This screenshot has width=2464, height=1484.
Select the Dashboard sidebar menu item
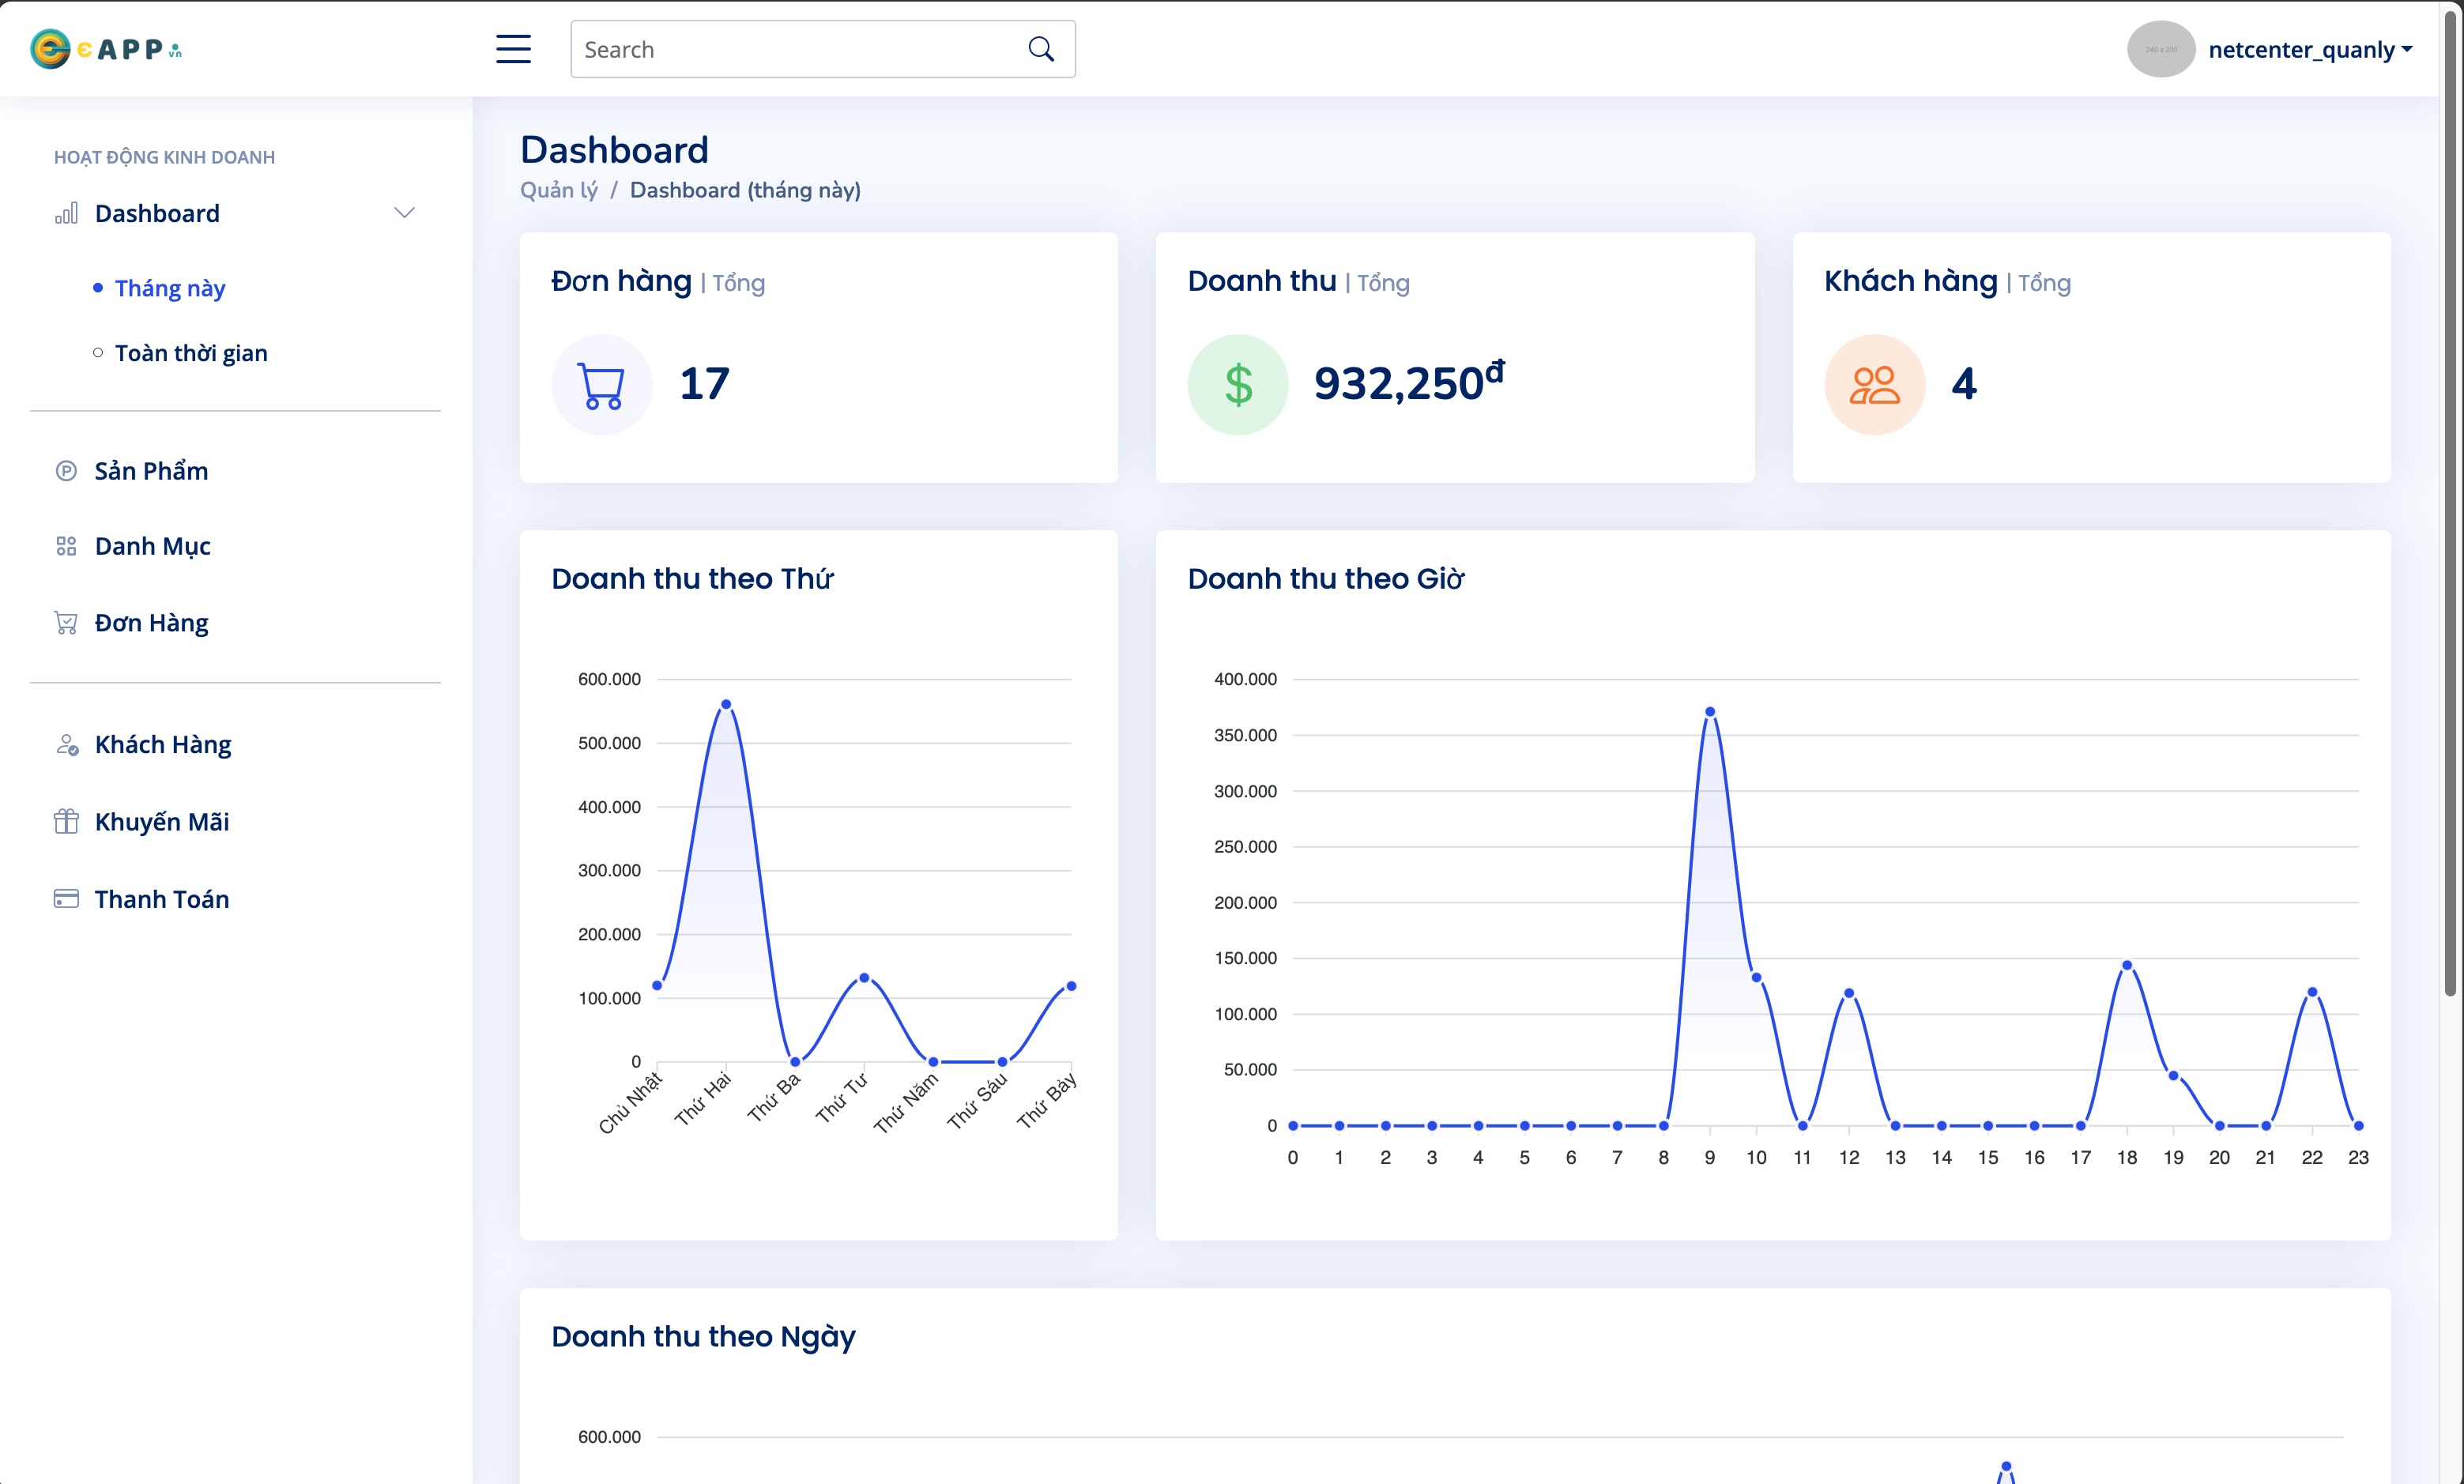click(x=236, y=213)
